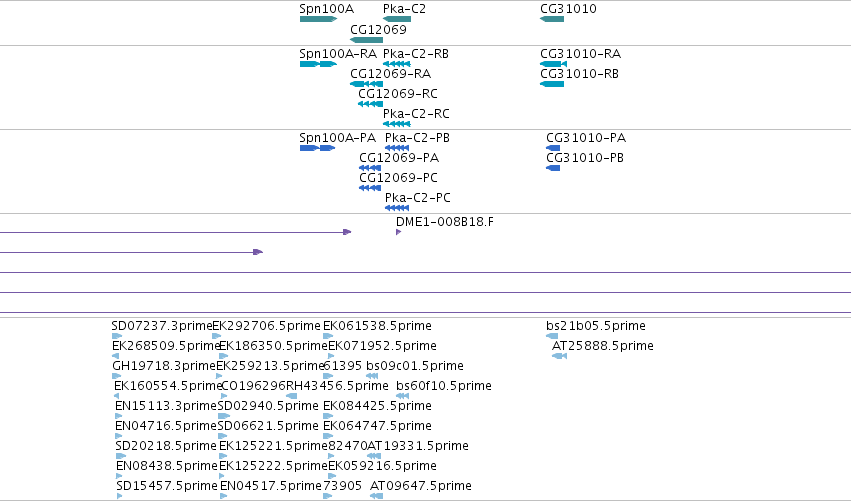Screen dimensions: 851x501
Task: Click the EK292706.5prime label
Action: click(266, 326)
